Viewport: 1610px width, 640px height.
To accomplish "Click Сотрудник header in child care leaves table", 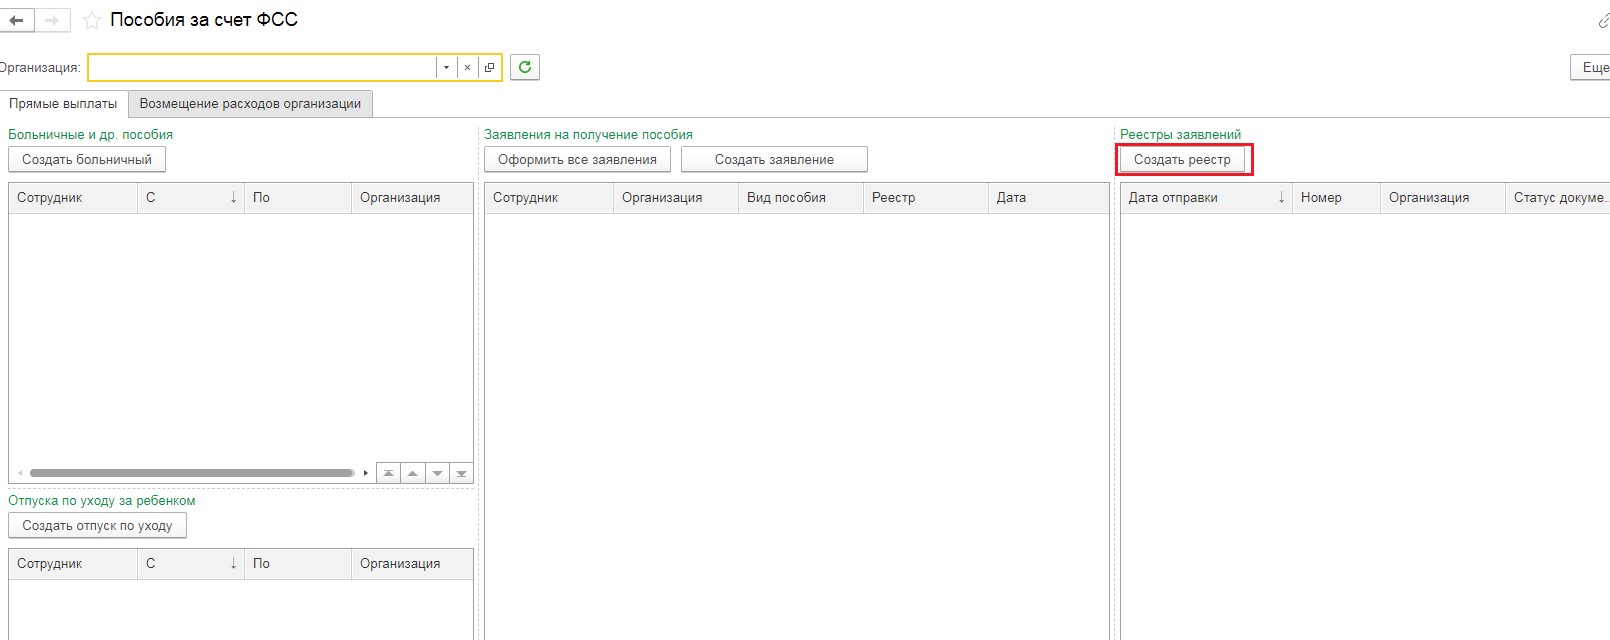I will pos(73,564).
